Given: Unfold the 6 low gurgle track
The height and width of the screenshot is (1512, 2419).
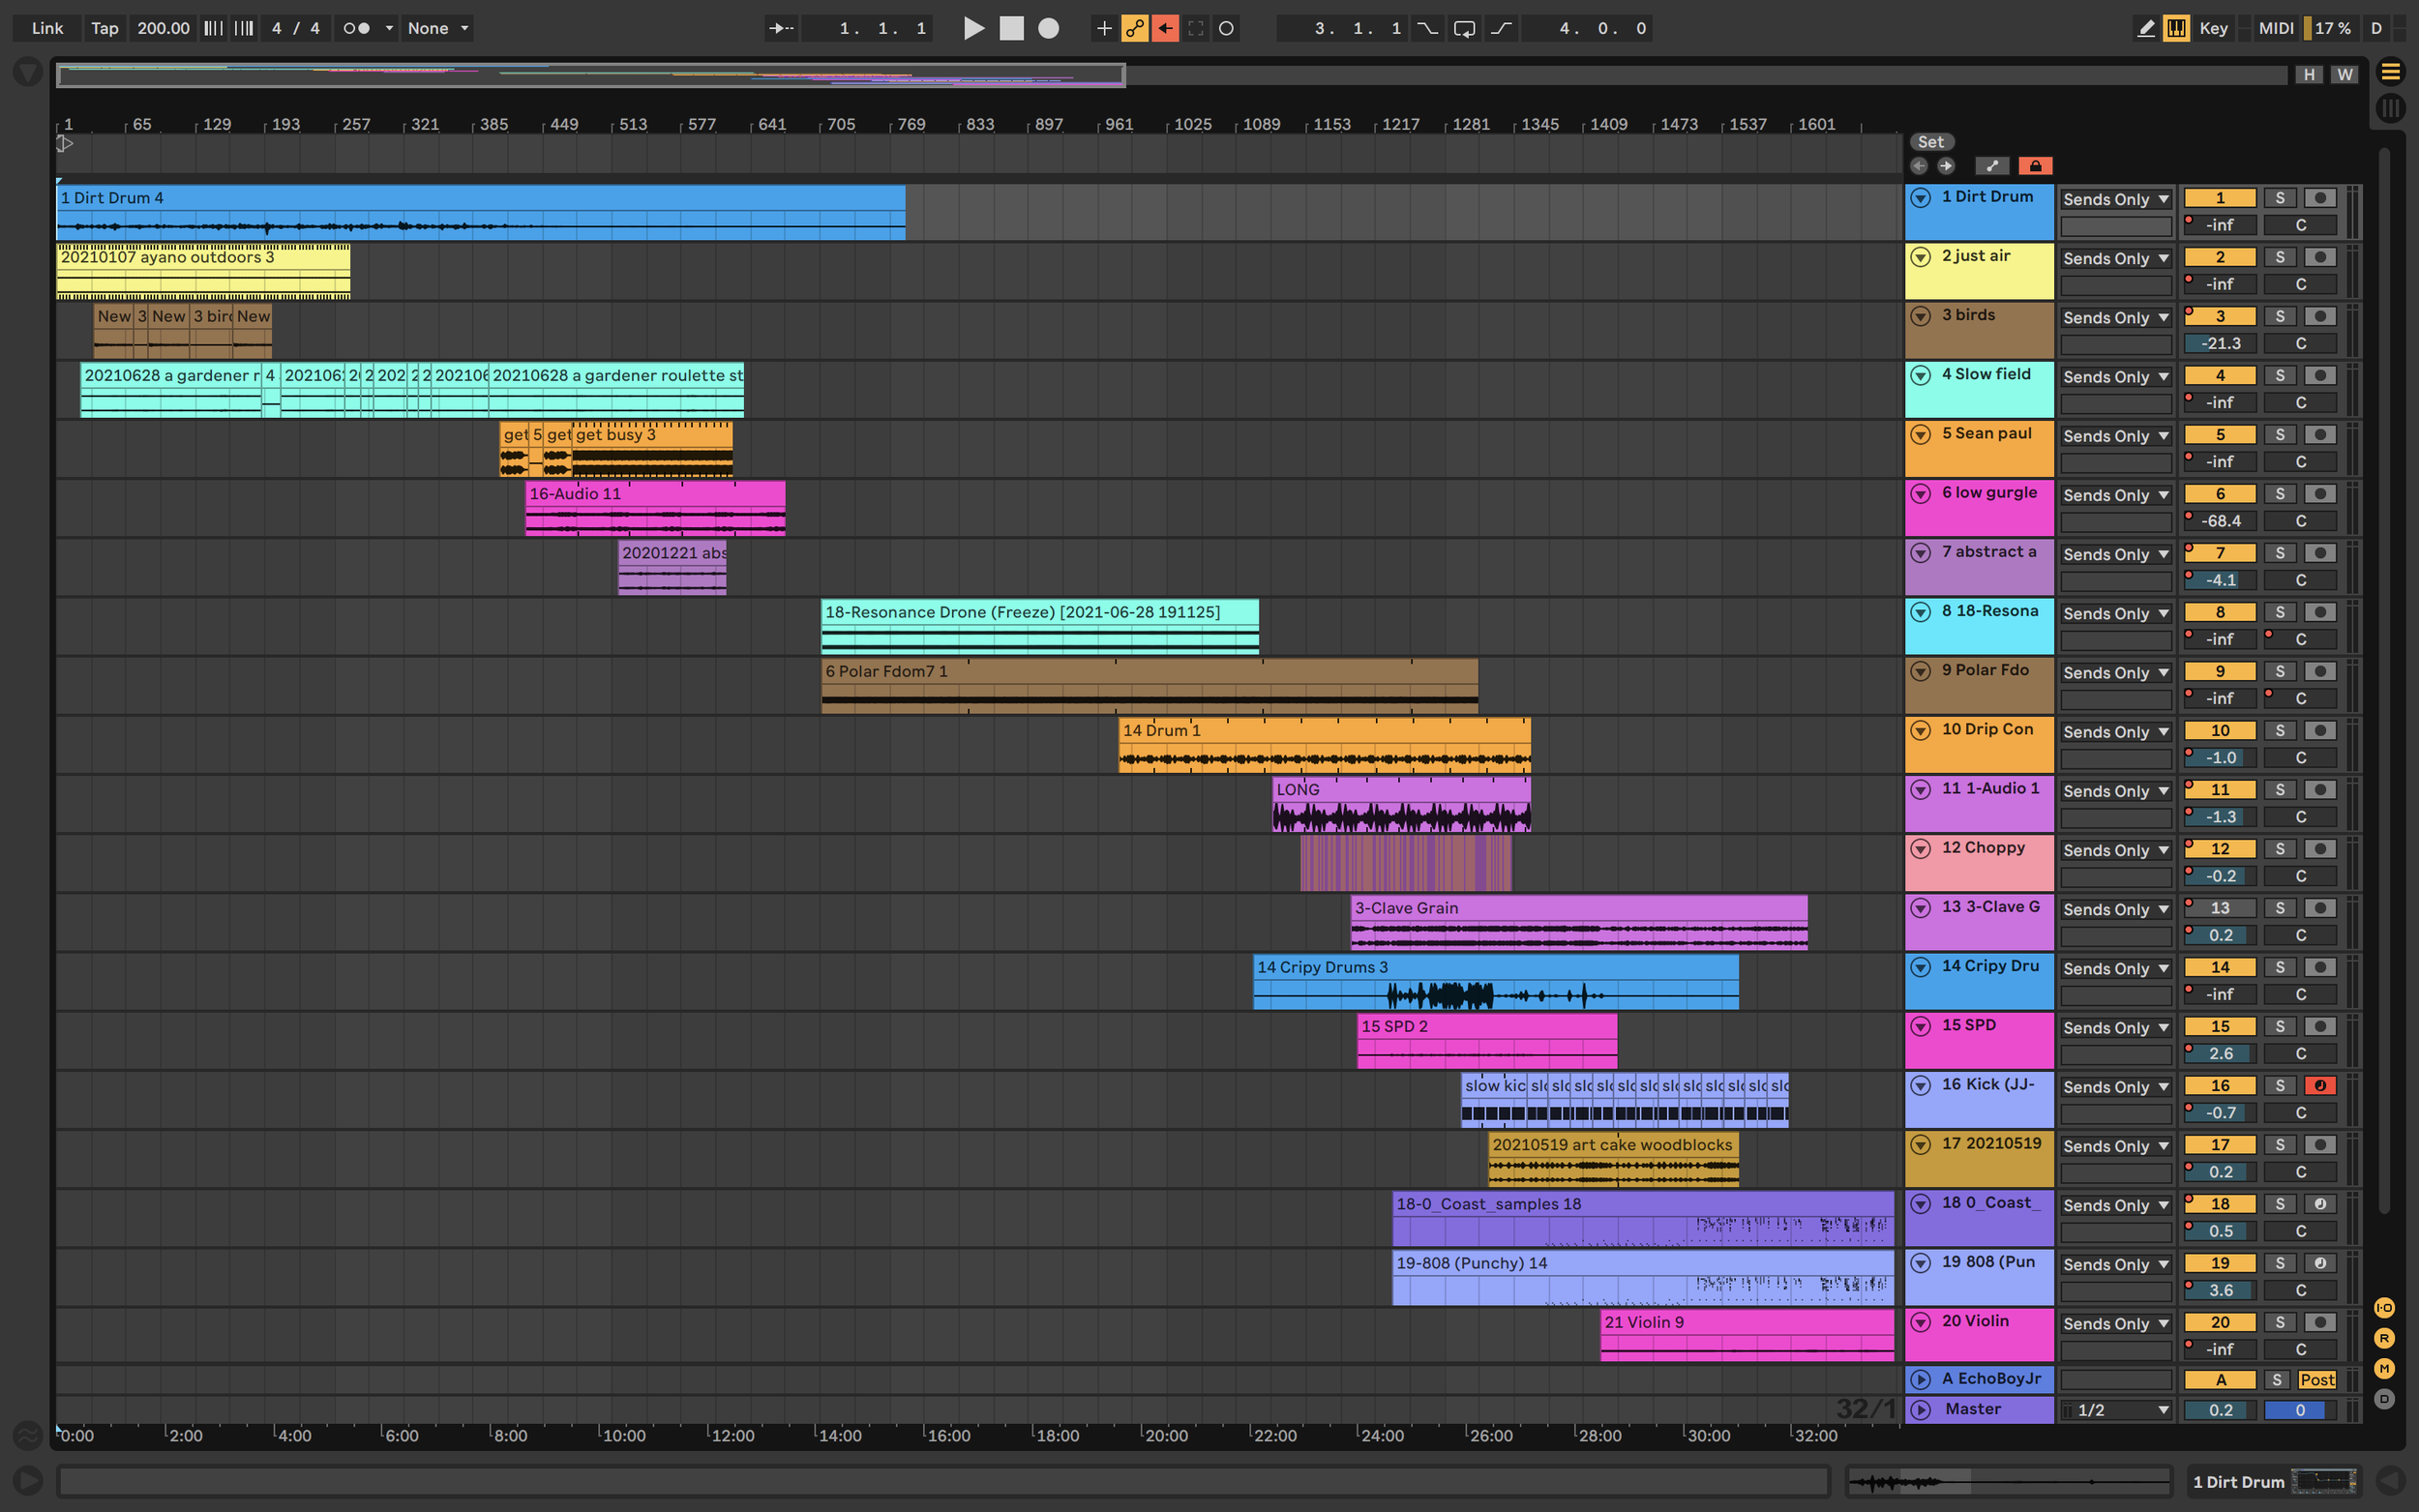Looking at the screenshot, I should coord(1920,493).
